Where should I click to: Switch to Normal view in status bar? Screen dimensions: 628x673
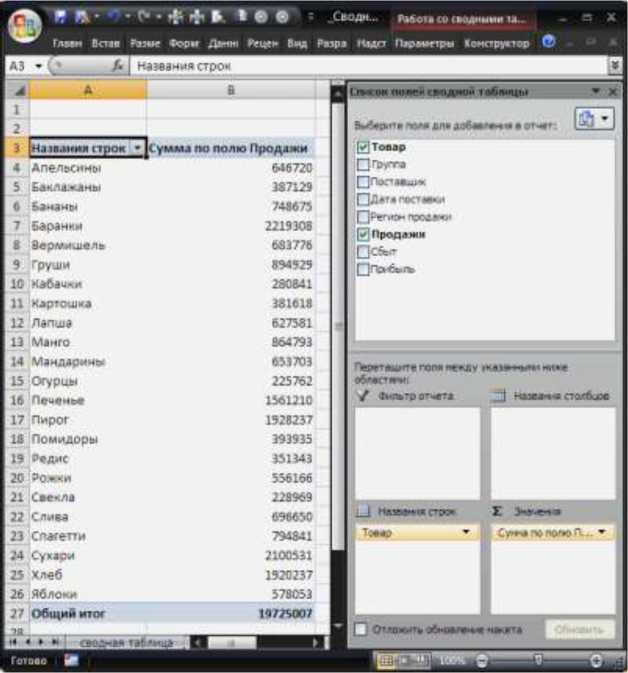pyautogui.click(x=385, y=661)
